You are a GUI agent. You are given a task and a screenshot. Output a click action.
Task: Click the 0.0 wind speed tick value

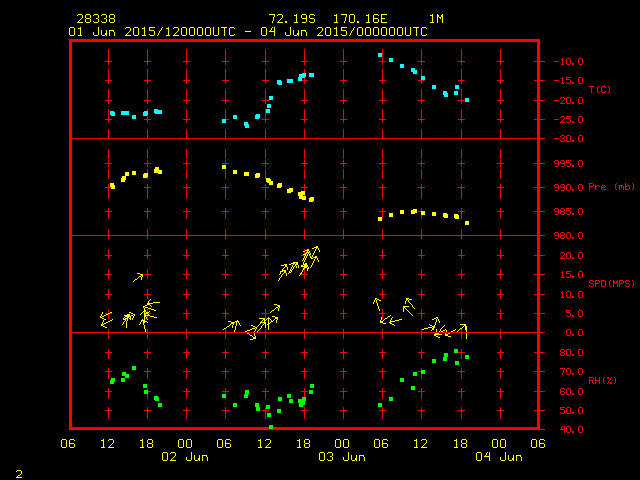pos(574,333)
